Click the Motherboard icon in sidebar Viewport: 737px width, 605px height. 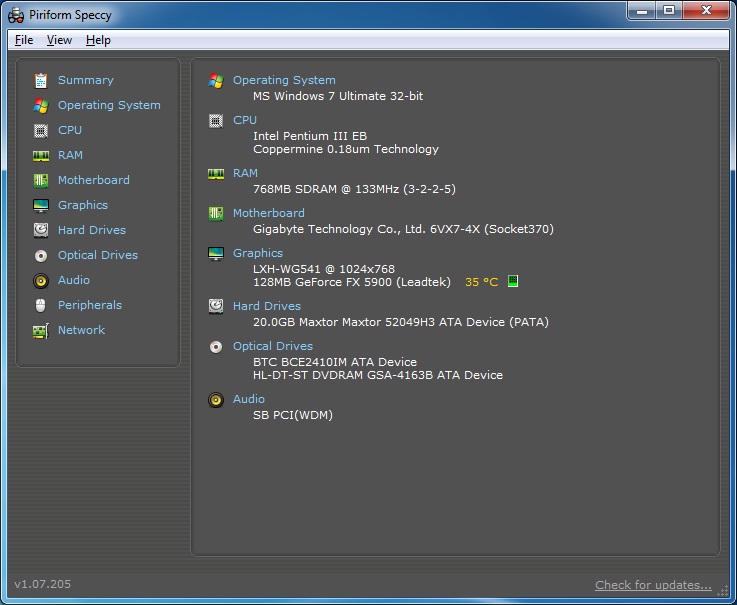click(x=41, y=181)
